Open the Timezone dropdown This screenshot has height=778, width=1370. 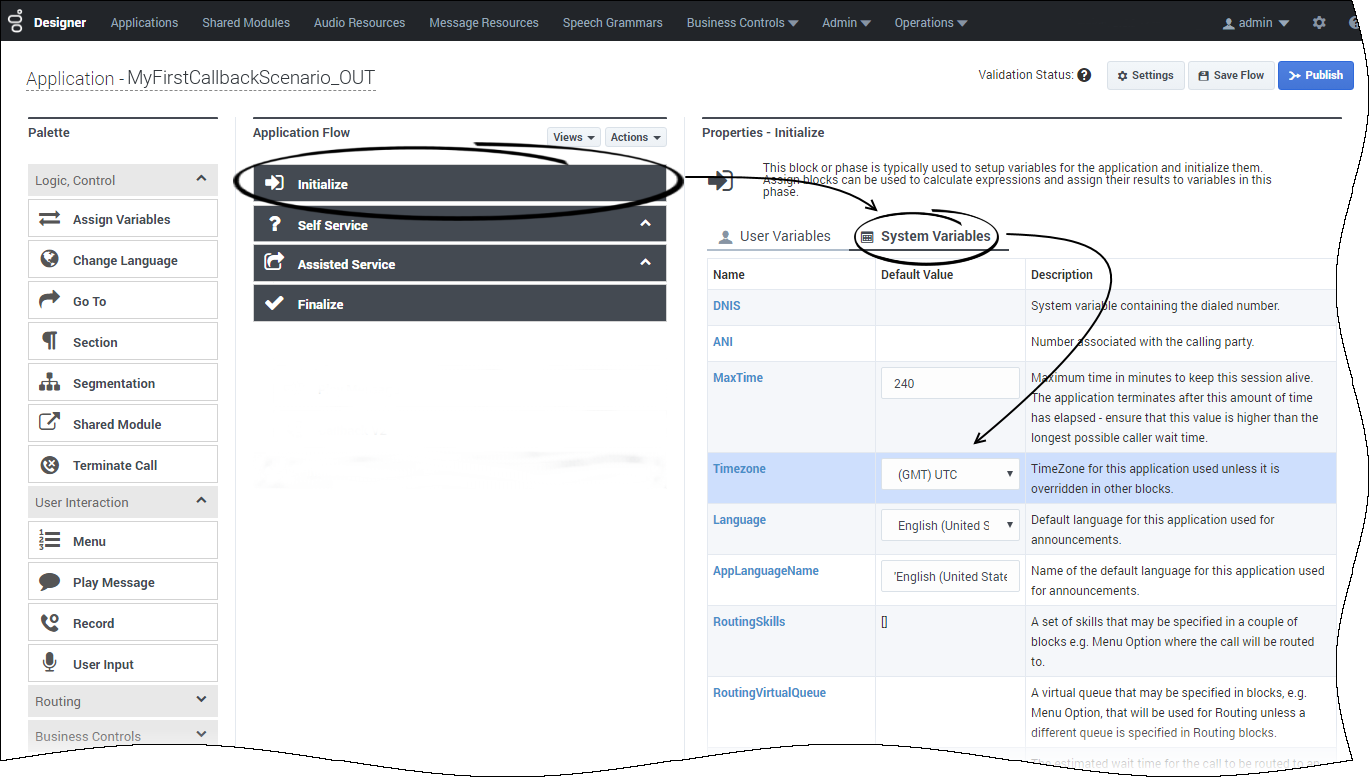click(x=949, y=475)
